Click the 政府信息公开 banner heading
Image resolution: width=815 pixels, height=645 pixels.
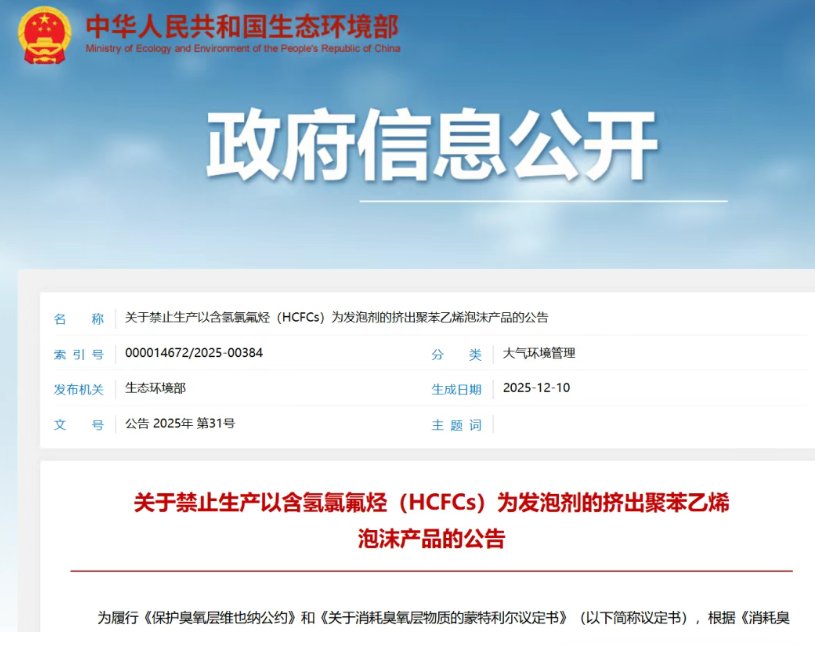click(432, 146)
